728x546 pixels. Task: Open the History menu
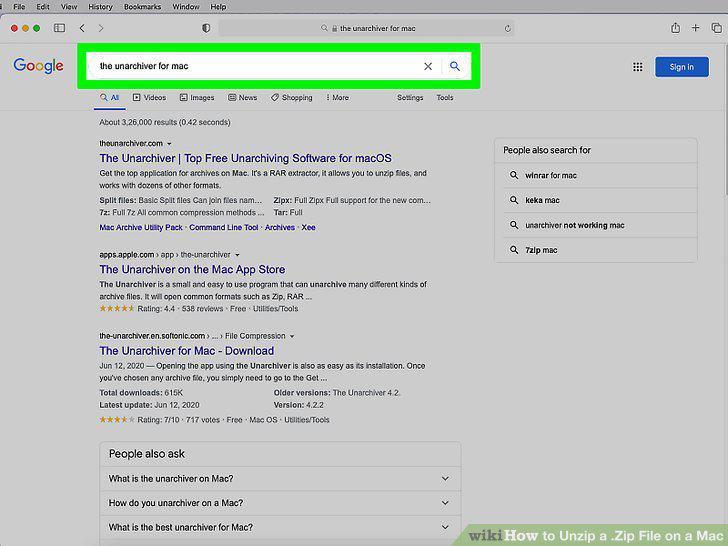pos(100,6)
